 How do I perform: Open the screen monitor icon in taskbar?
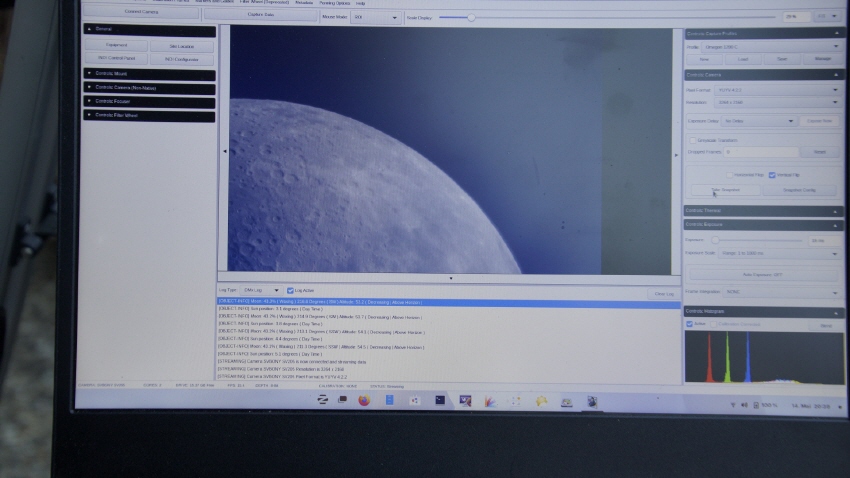pos(465,401)
